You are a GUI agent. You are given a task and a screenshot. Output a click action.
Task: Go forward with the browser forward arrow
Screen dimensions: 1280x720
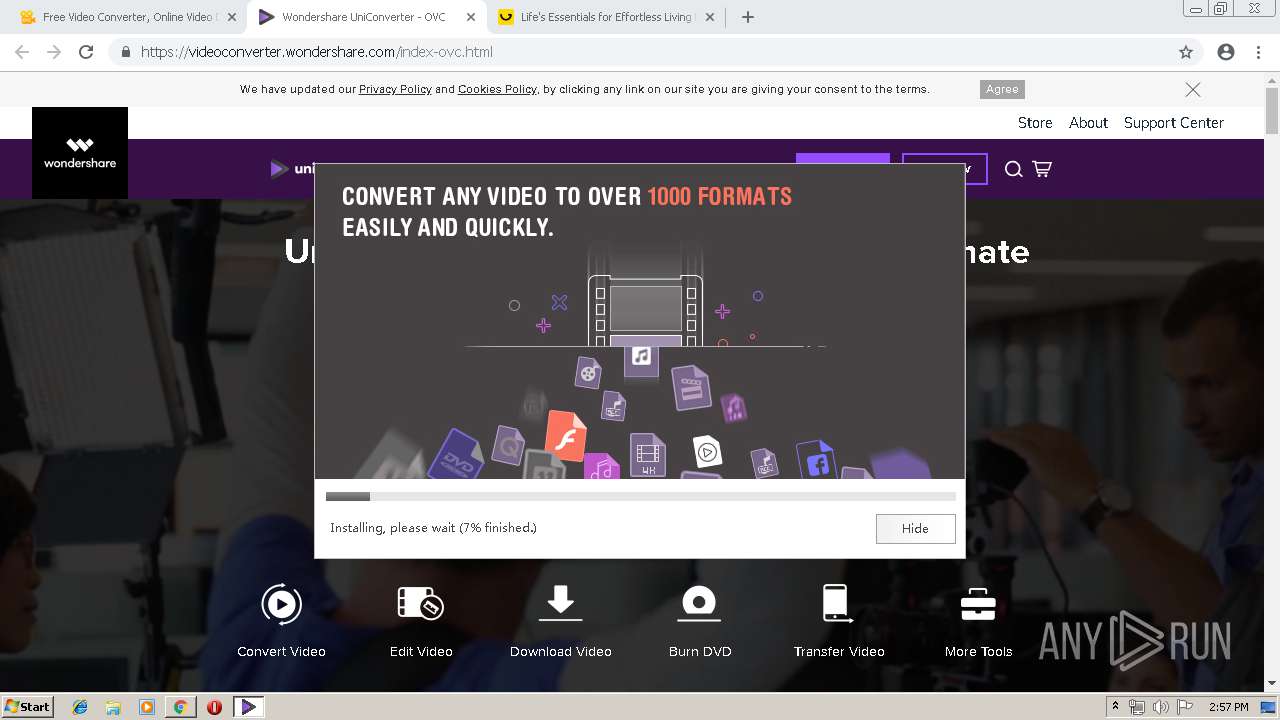tap(54, 52)
